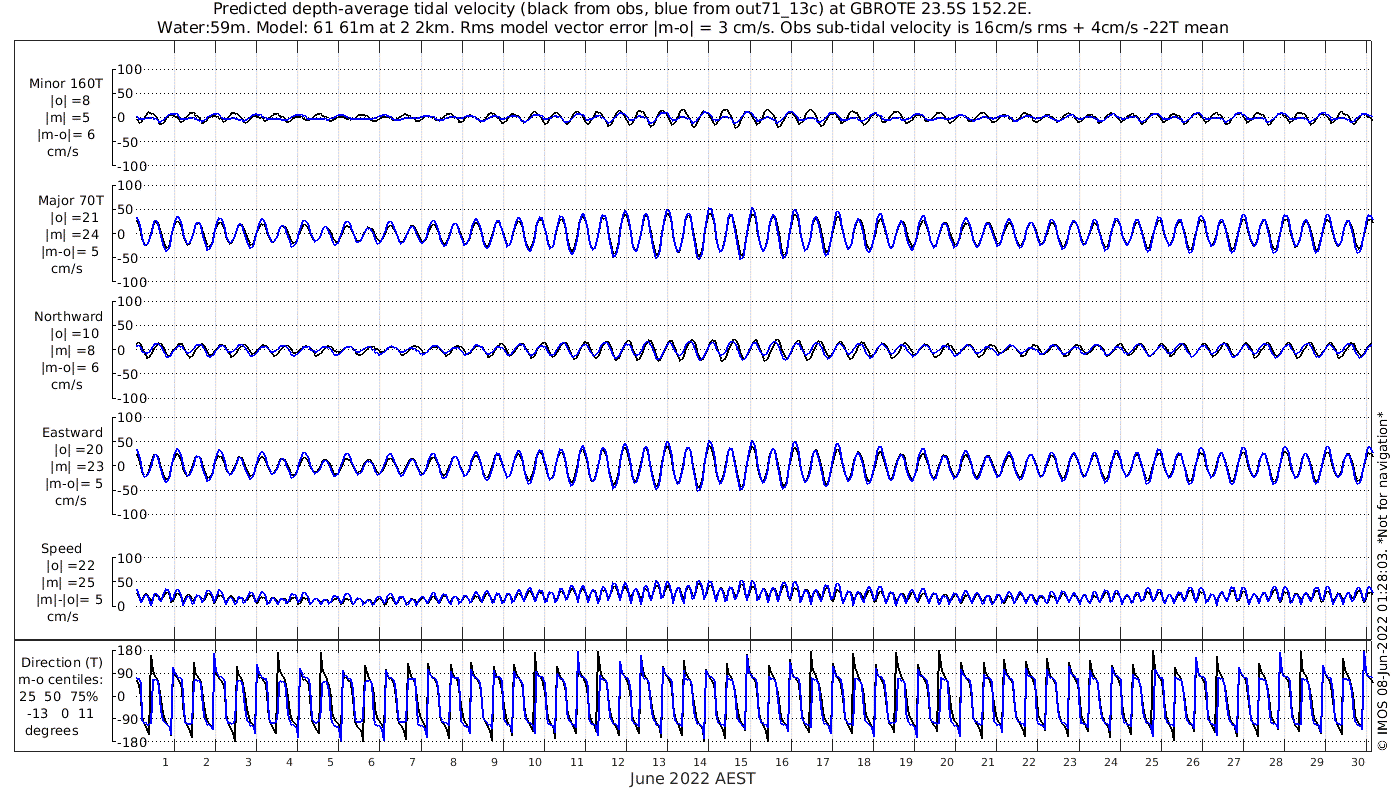Click the '|m|-|o|= 5' value under Speed
Image resolution: width=1400 pixels, height=800 pixels.
(x=69, y=599)
